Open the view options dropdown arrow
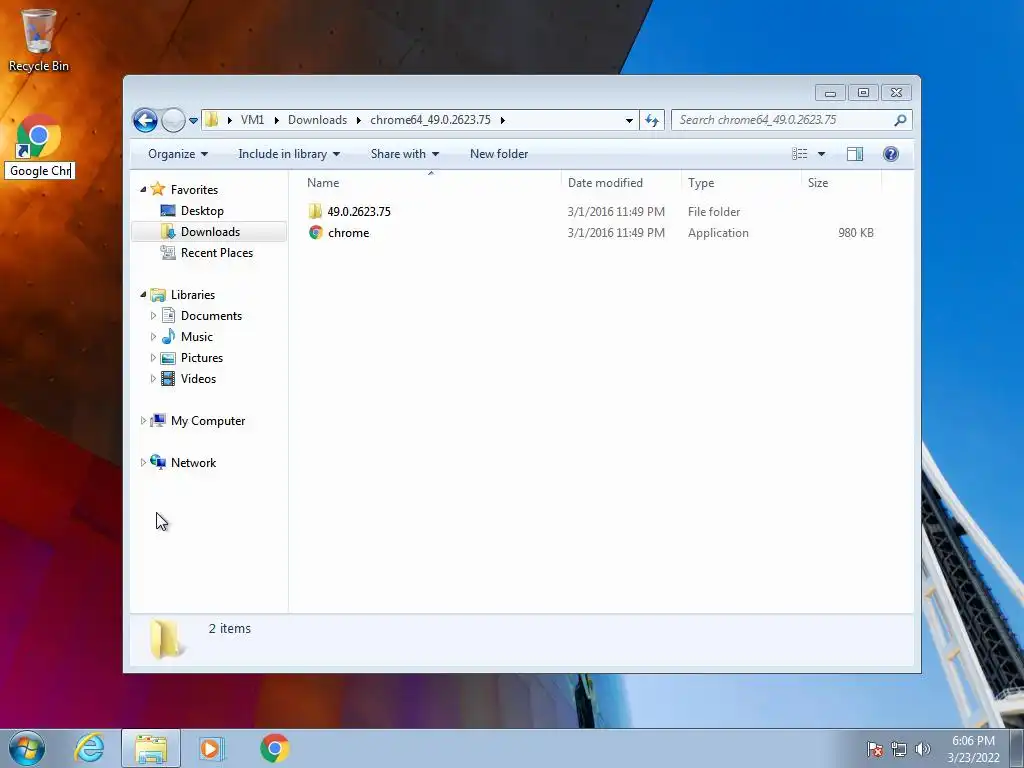 [822, 154]
